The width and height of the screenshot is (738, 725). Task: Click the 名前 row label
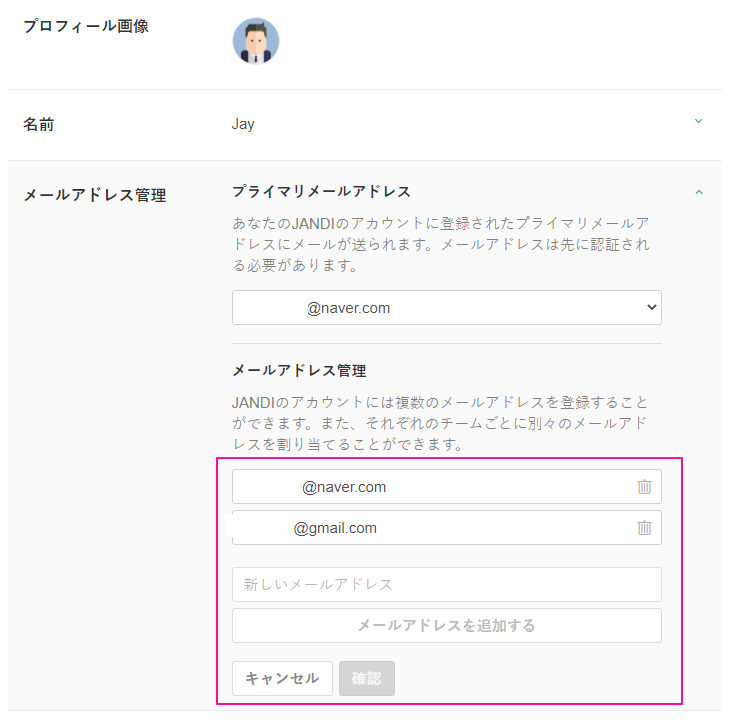[39, 125]
